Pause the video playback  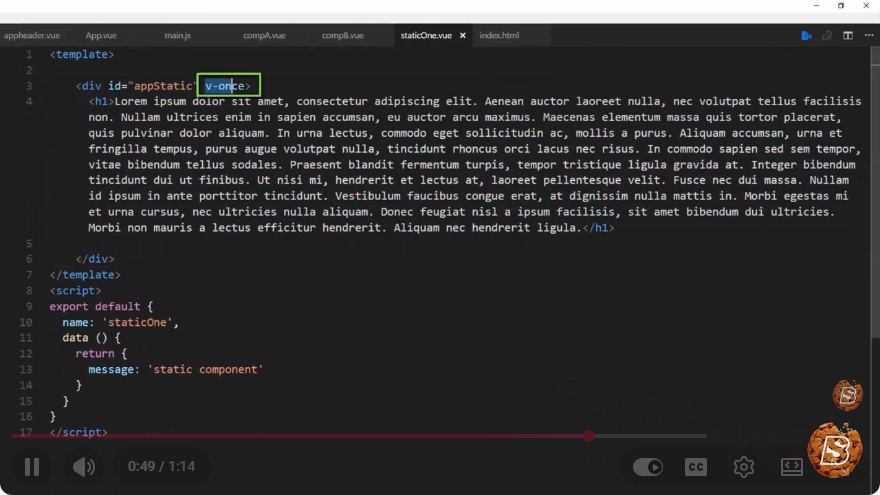(32, 466)
